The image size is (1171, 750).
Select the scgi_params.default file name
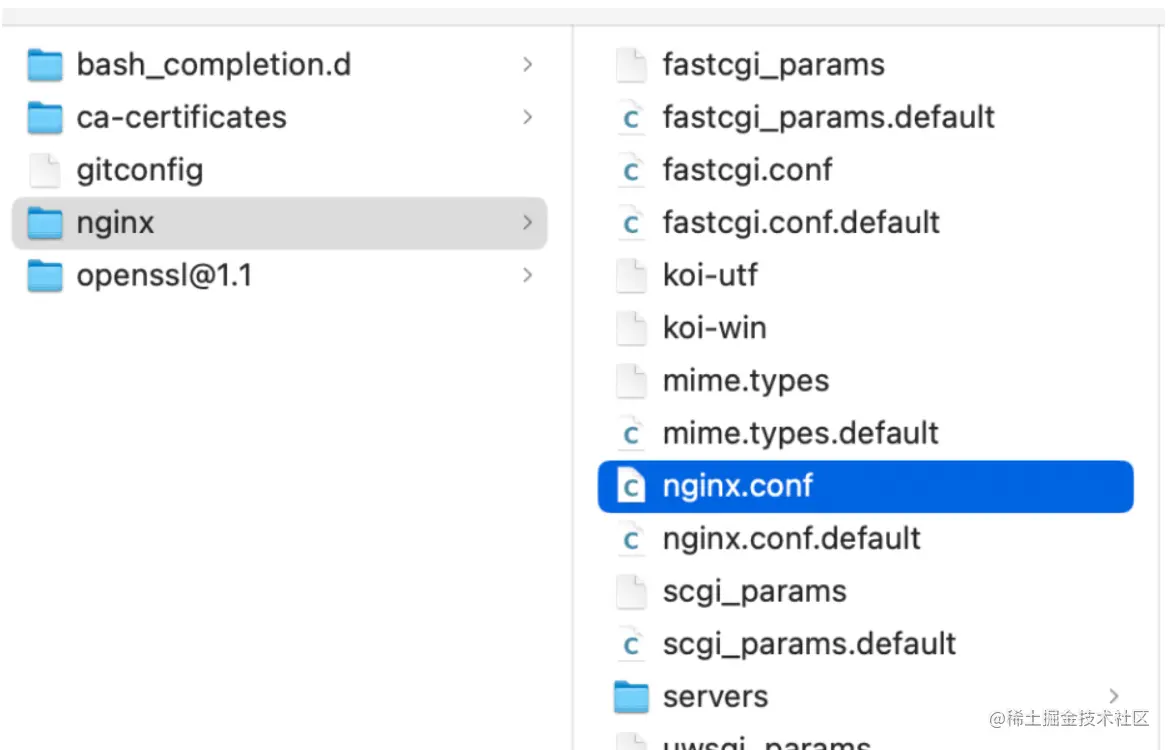(x=809, y=644)
